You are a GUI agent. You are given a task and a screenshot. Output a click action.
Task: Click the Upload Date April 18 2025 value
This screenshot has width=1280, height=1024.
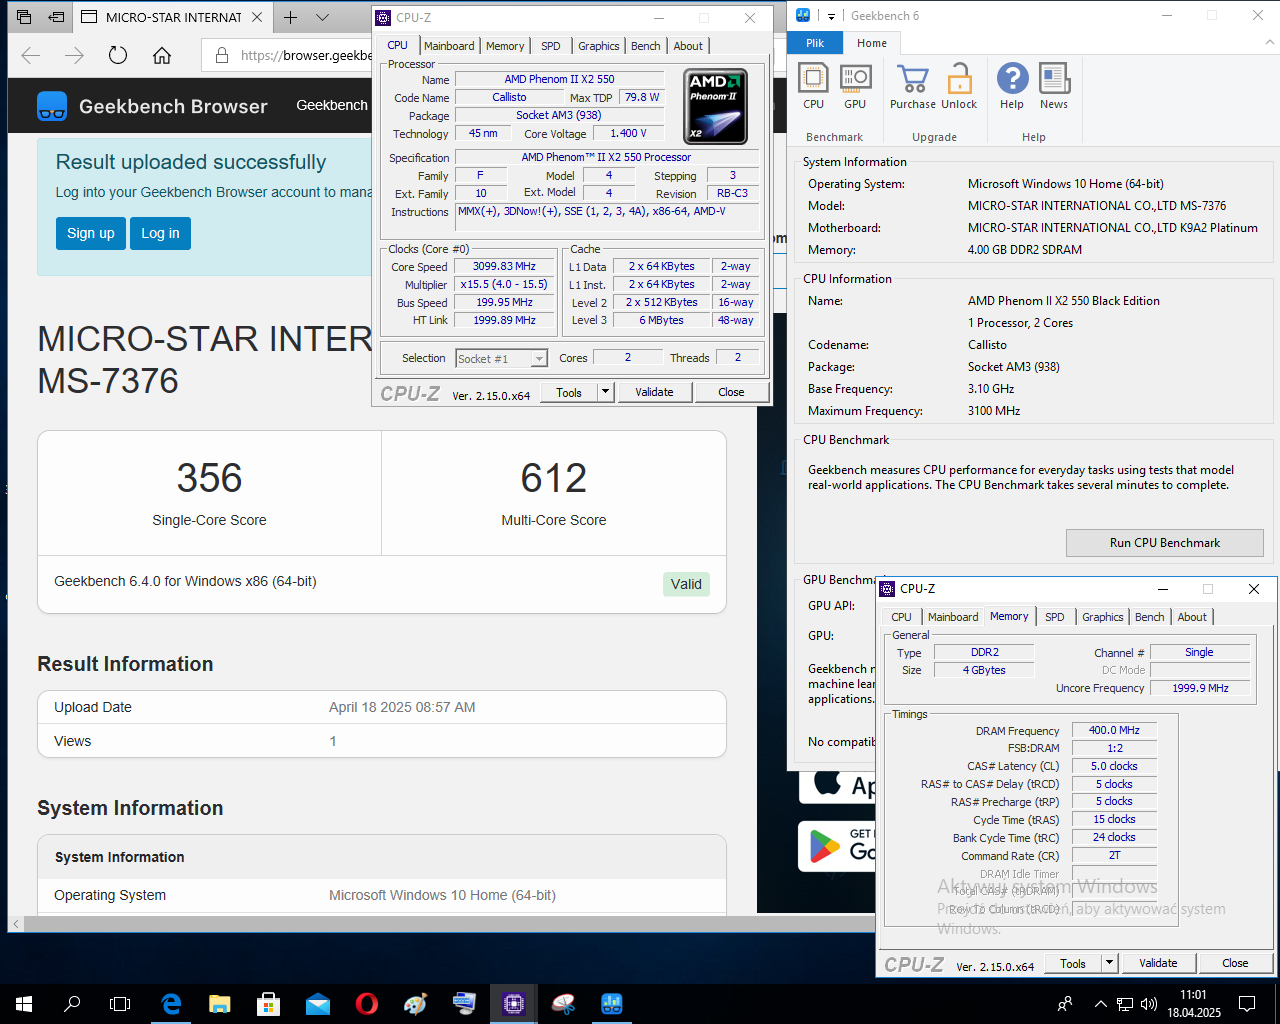coord(402,707)
